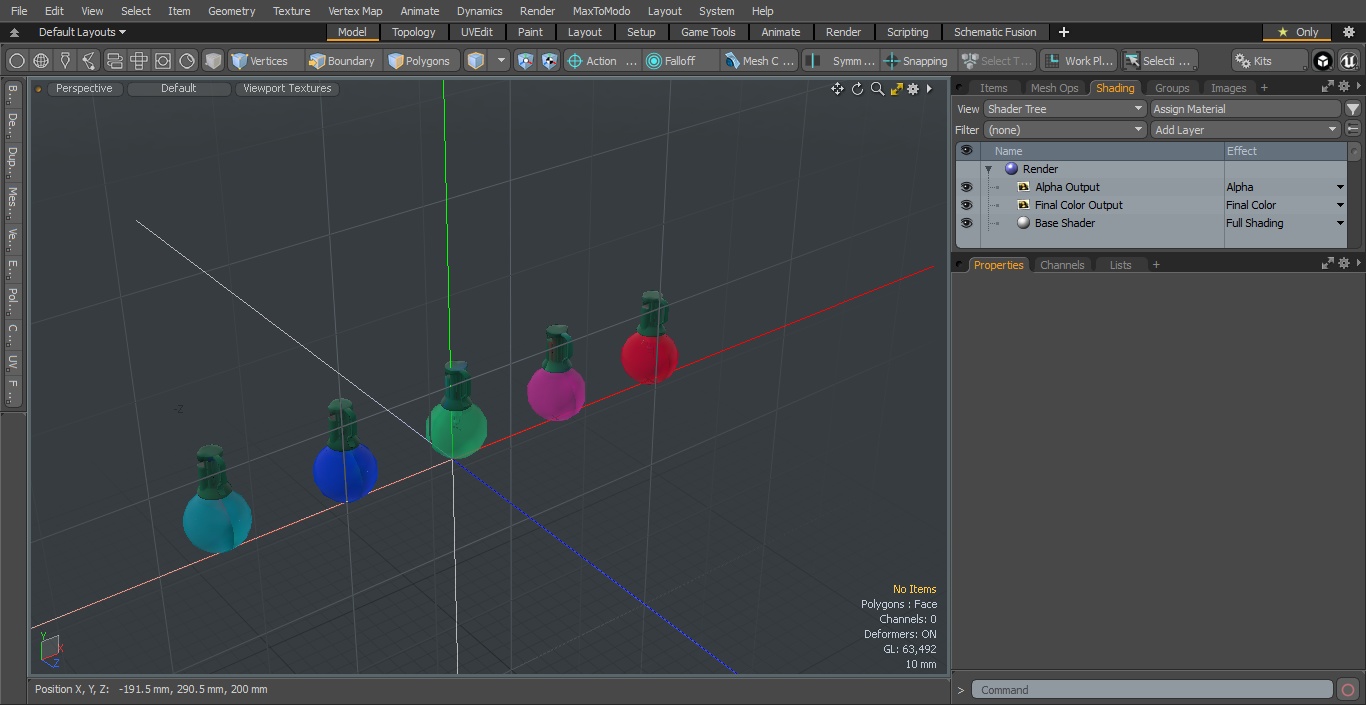
Task: Switch to the Items tab
Action: (x=993, y=88)
